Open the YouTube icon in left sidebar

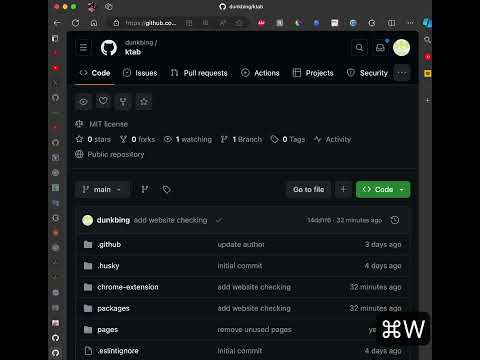click(x=56, y=68)
